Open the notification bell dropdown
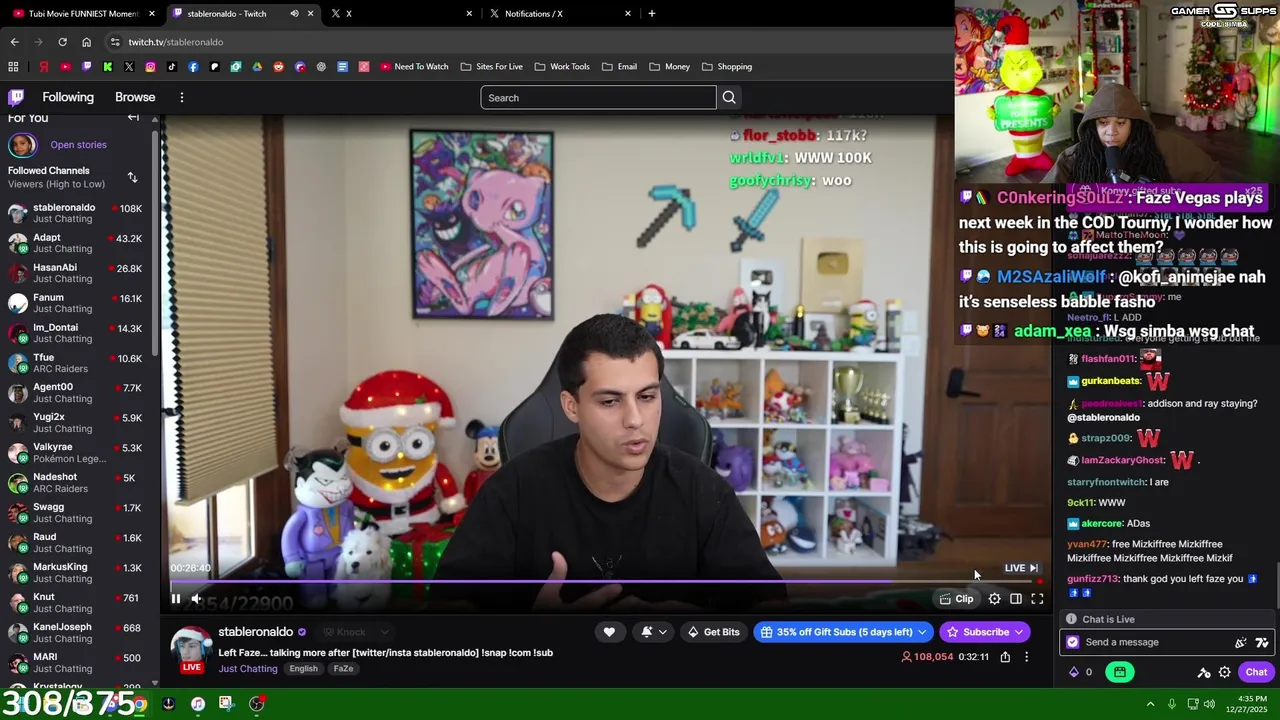The width and height of the screenshot is (1280, 720). coord(654,632)
